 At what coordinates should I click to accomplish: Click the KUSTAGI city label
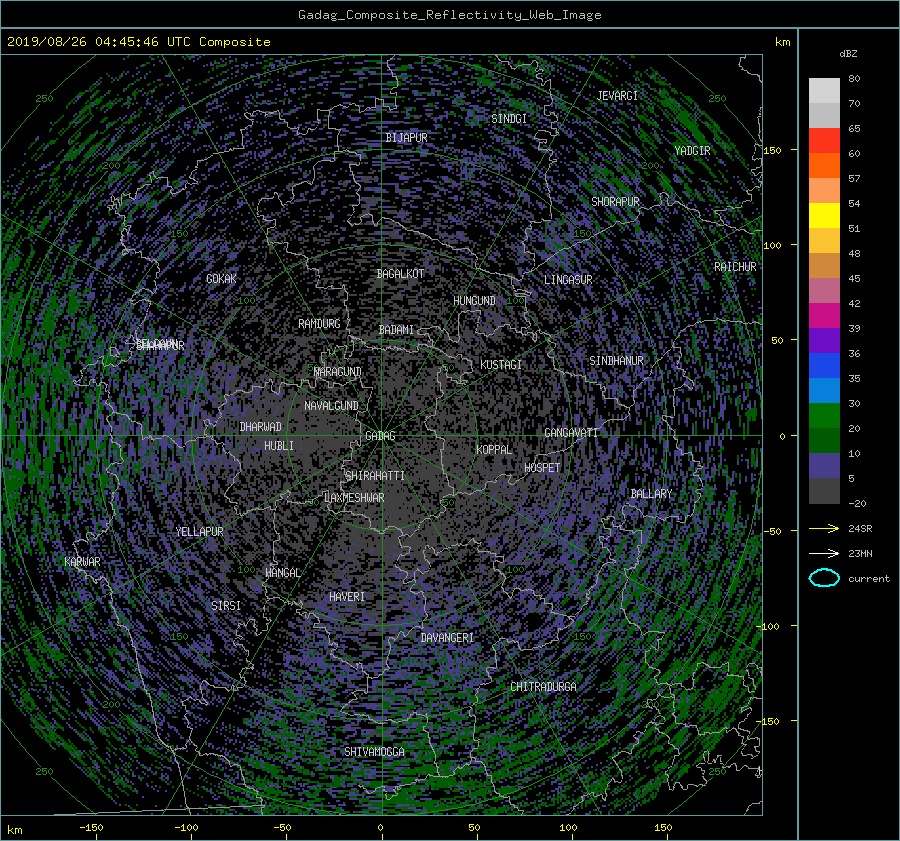pyautogui.click(x=501, y=365)
